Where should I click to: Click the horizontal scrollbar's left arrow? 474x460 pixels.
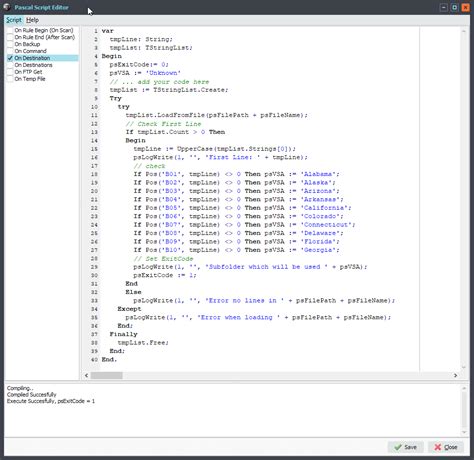[87, 375]
